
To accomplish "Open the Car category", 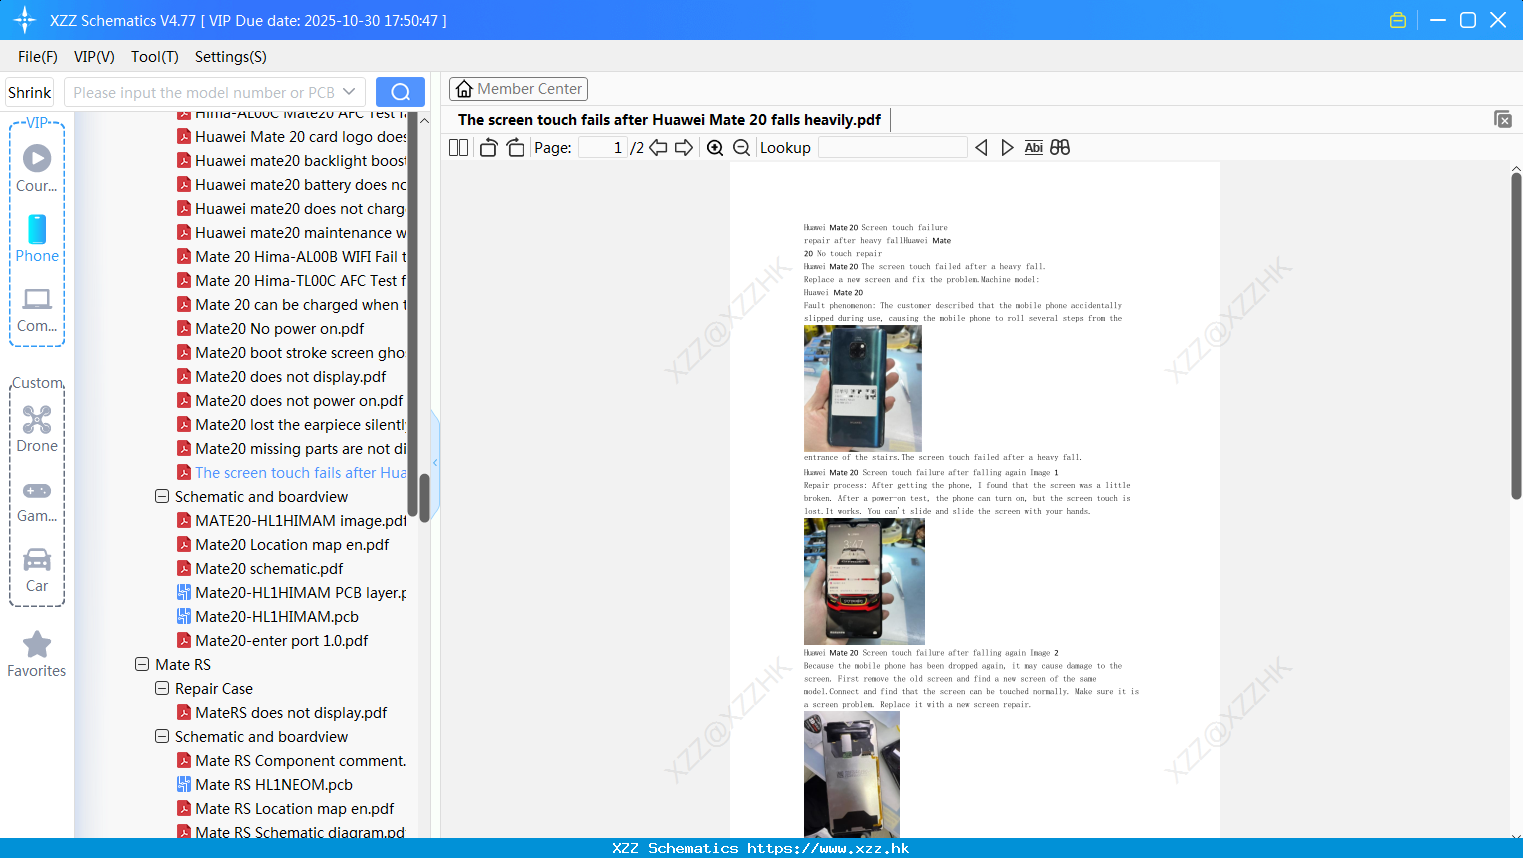I will pyautogui.click(x=37, y=570).
